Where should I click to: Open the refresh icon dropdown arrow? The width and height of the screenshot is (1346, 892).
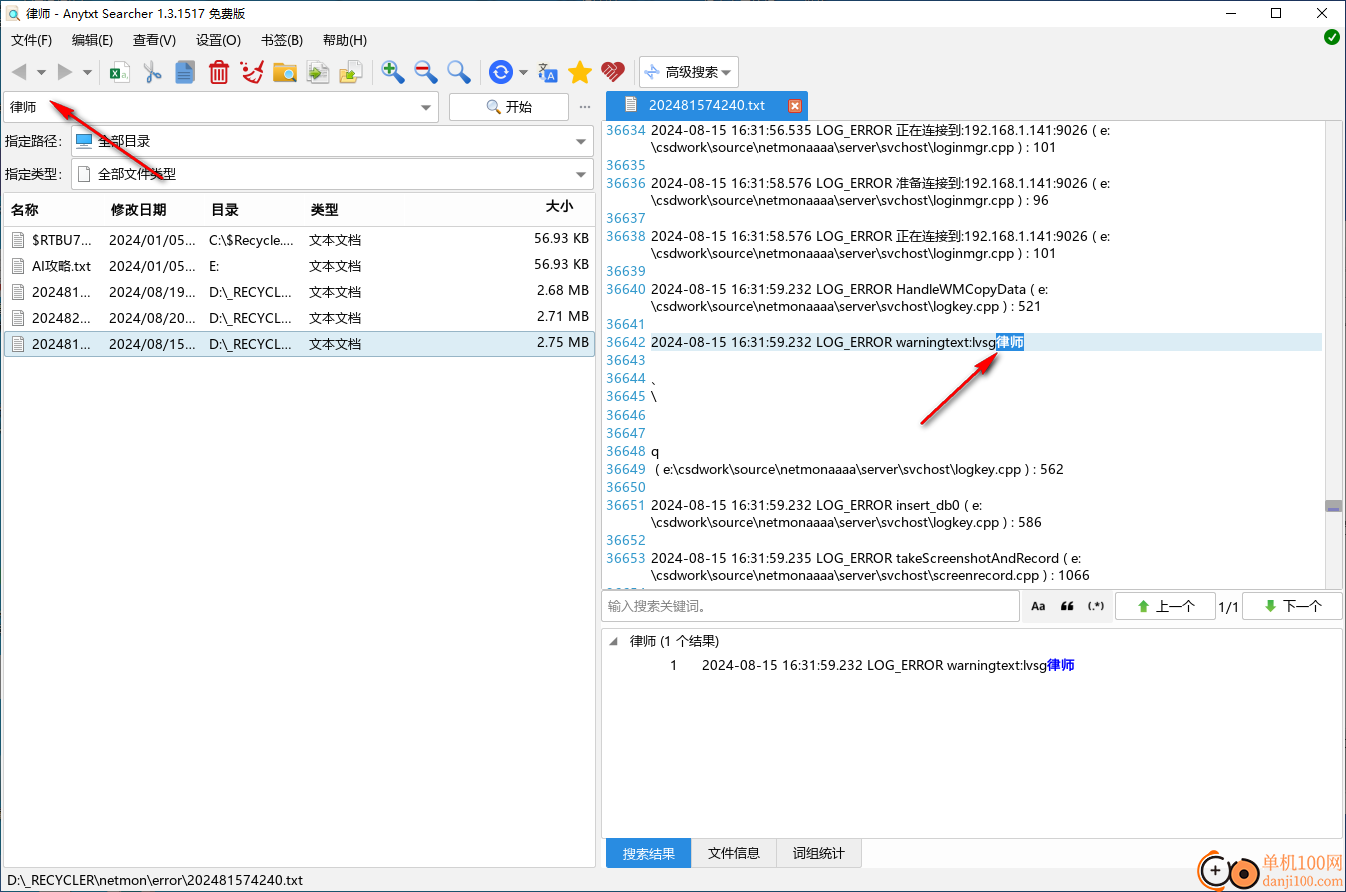click(523, 72)
